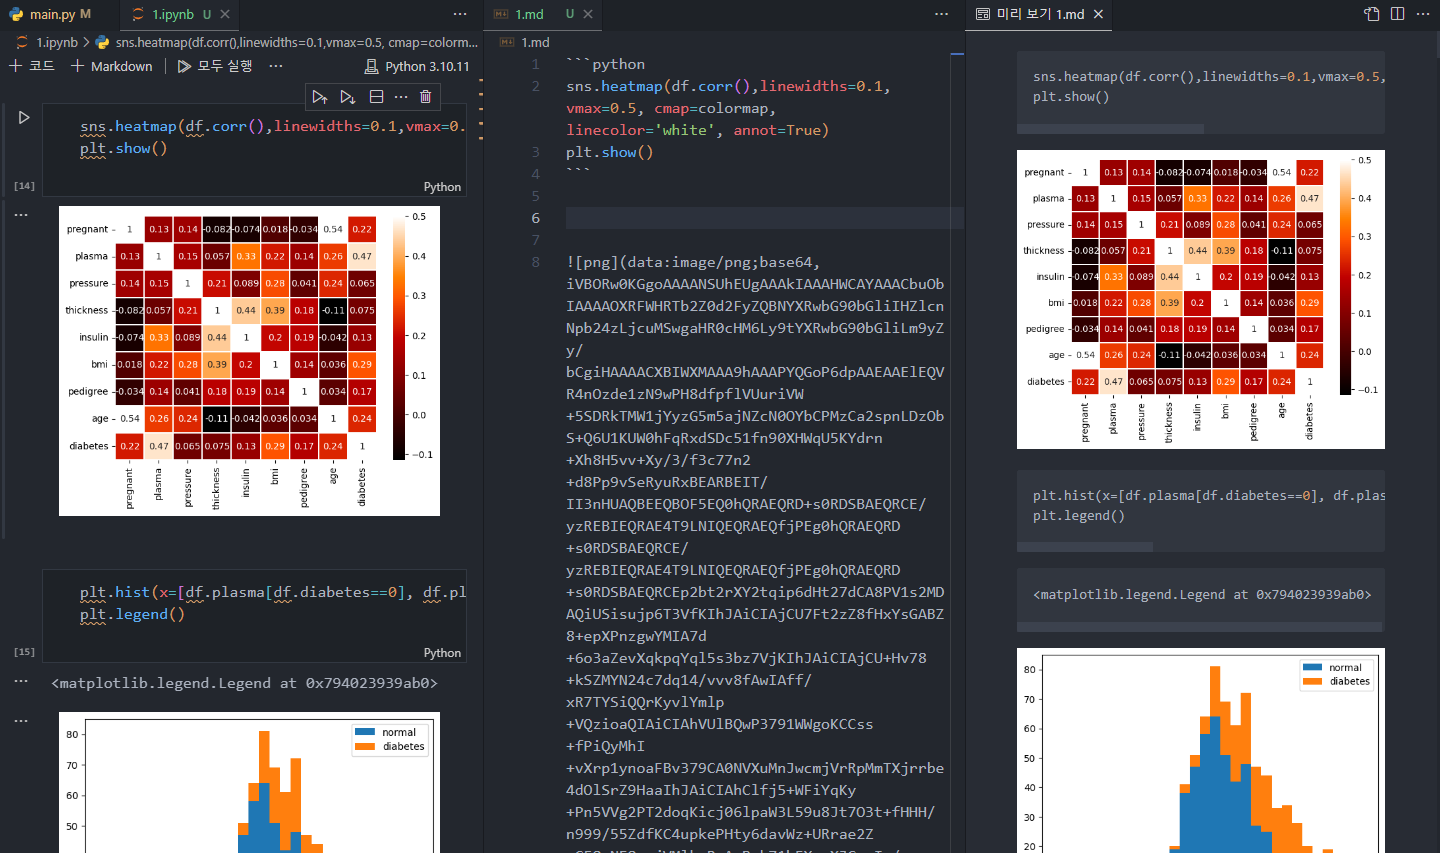Change language Python label of plt.hist cell

click(442, 653)
